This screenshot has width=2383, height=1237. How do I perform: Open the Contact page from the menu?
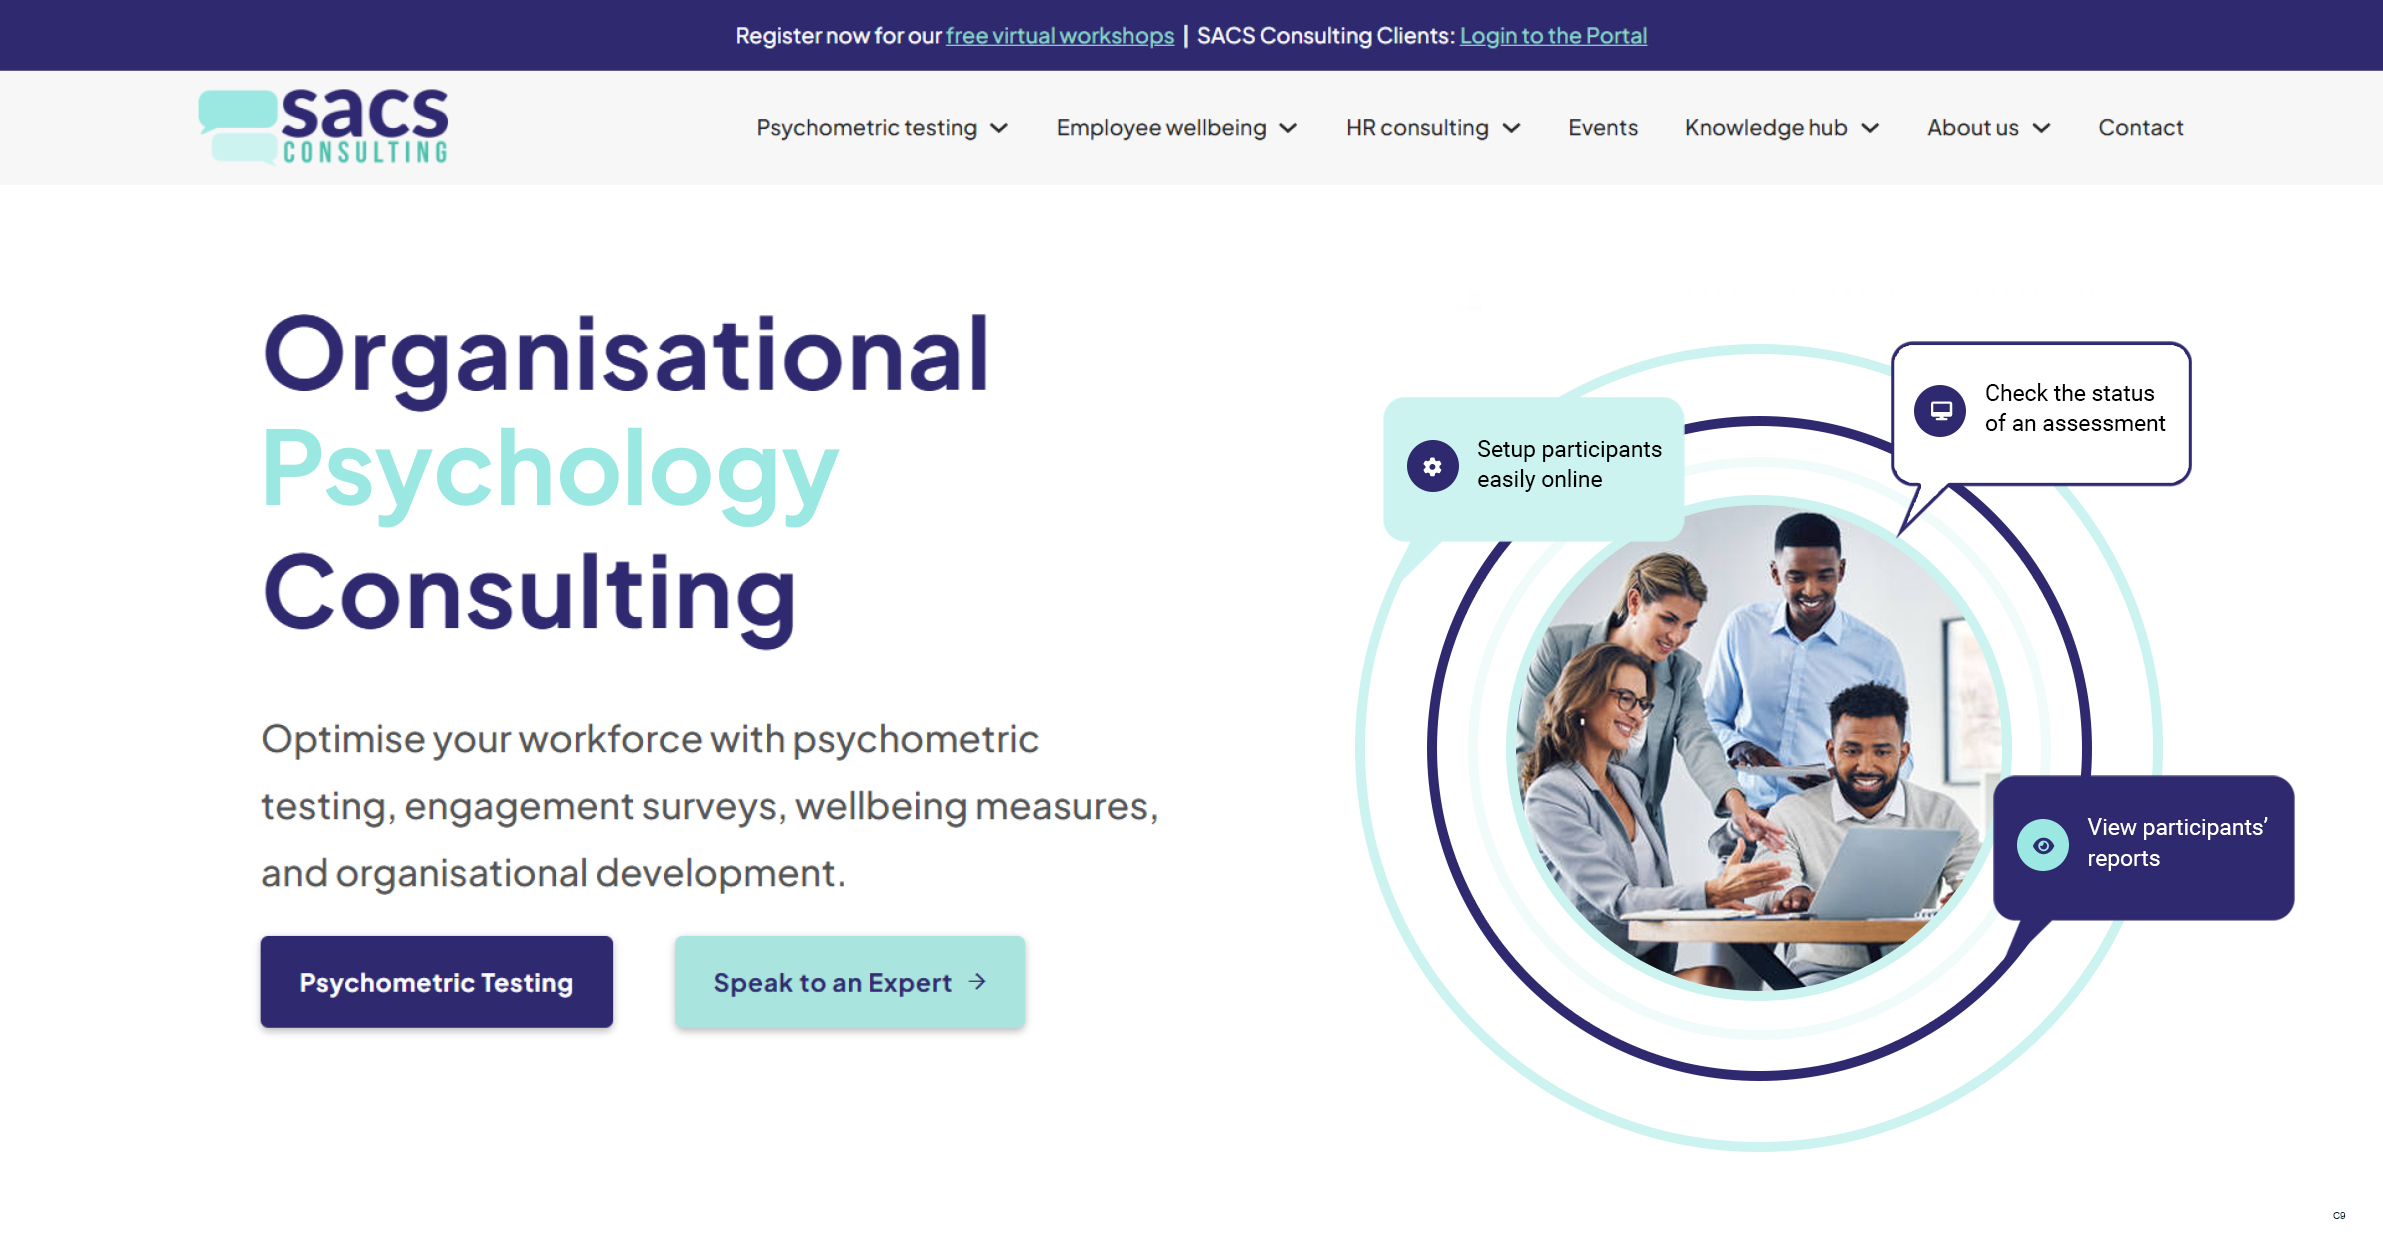2140,127
